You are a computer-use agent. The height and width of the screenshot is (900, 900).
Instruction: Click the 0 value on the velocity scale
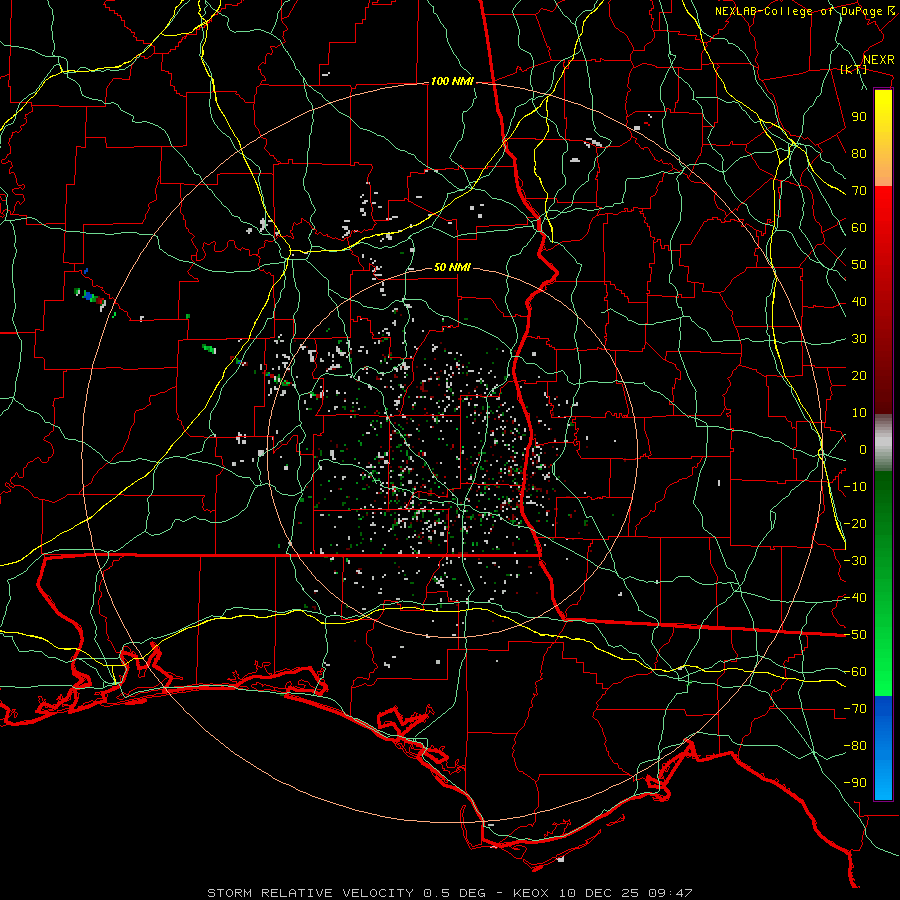pos(863,449)
